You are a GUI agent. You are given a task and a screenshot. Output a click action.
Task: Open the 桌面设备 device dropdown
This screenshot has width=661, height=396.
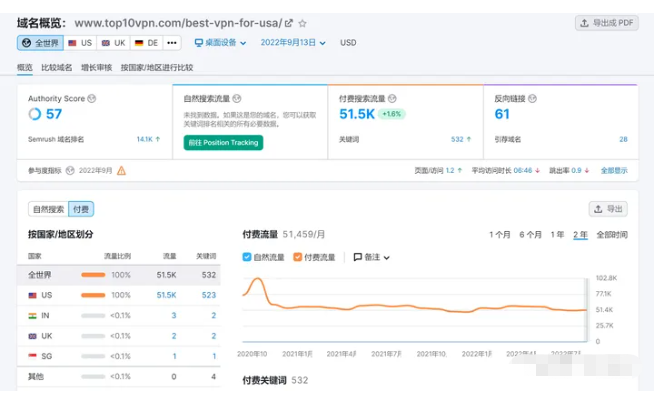click(x=220, y=43)
